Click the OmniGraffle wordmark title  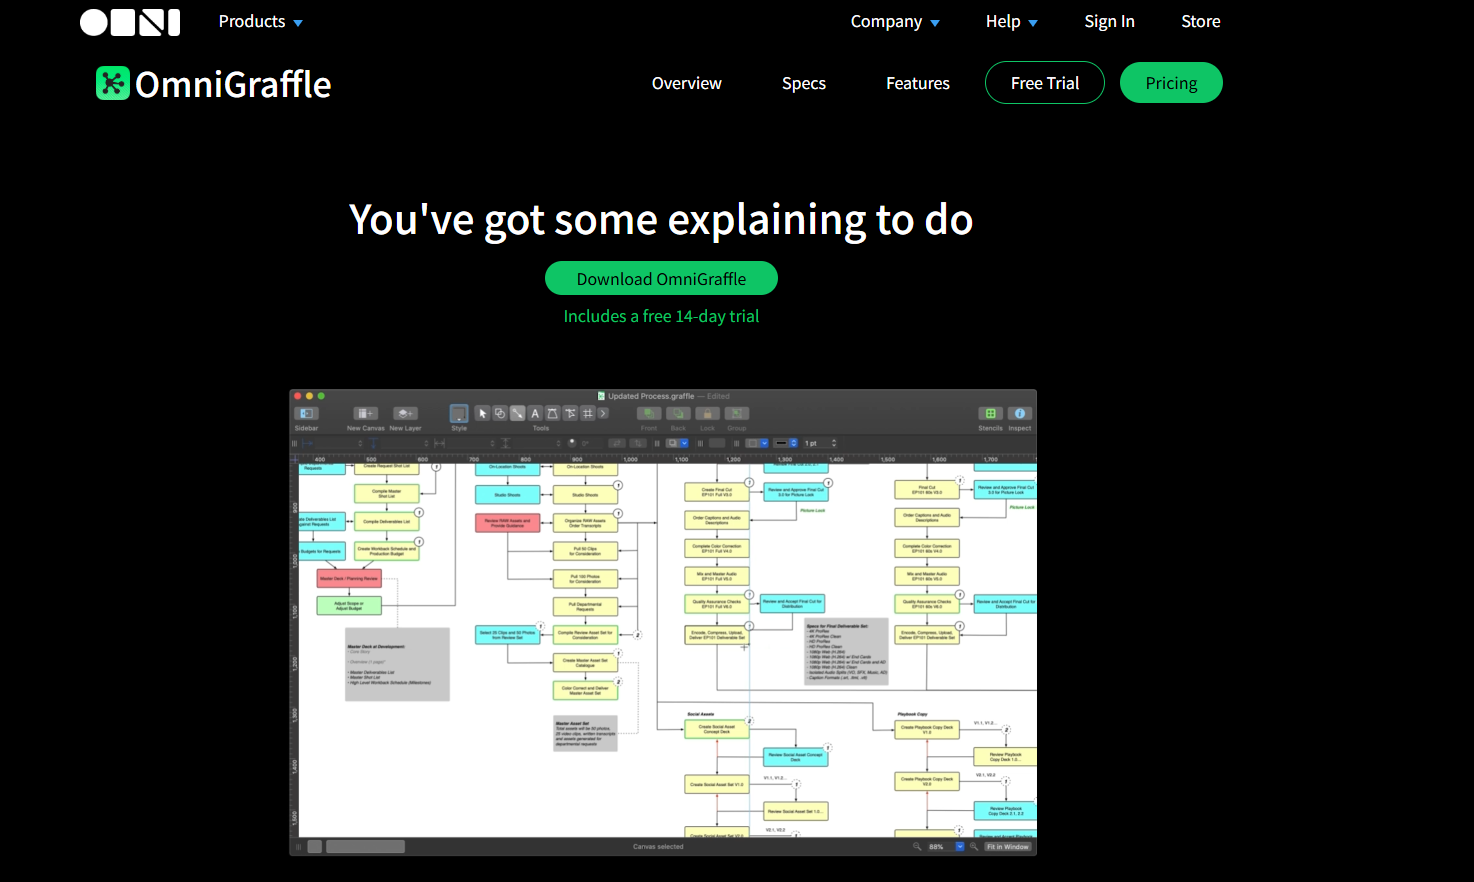pos(233,84)
